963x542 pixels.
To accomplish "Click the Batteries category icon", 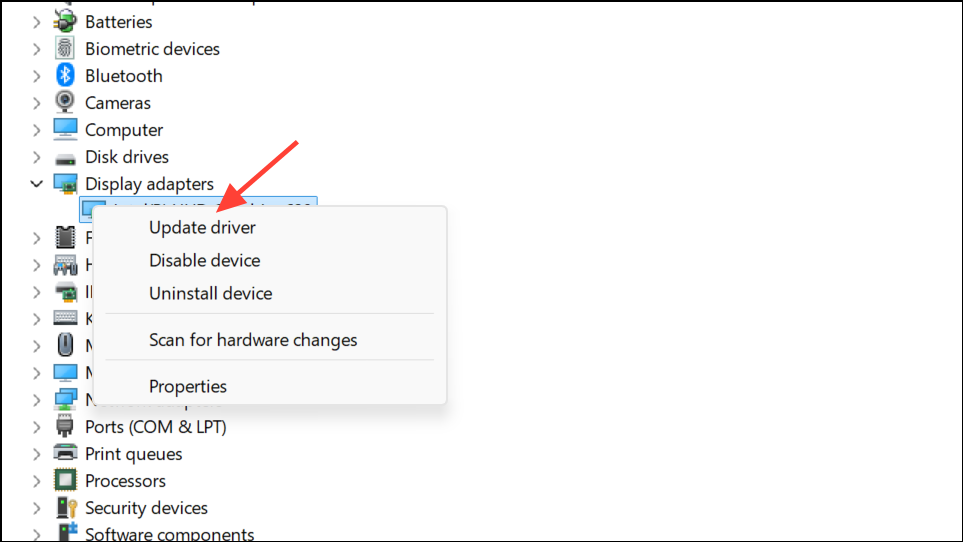I will tap(65, 21).
